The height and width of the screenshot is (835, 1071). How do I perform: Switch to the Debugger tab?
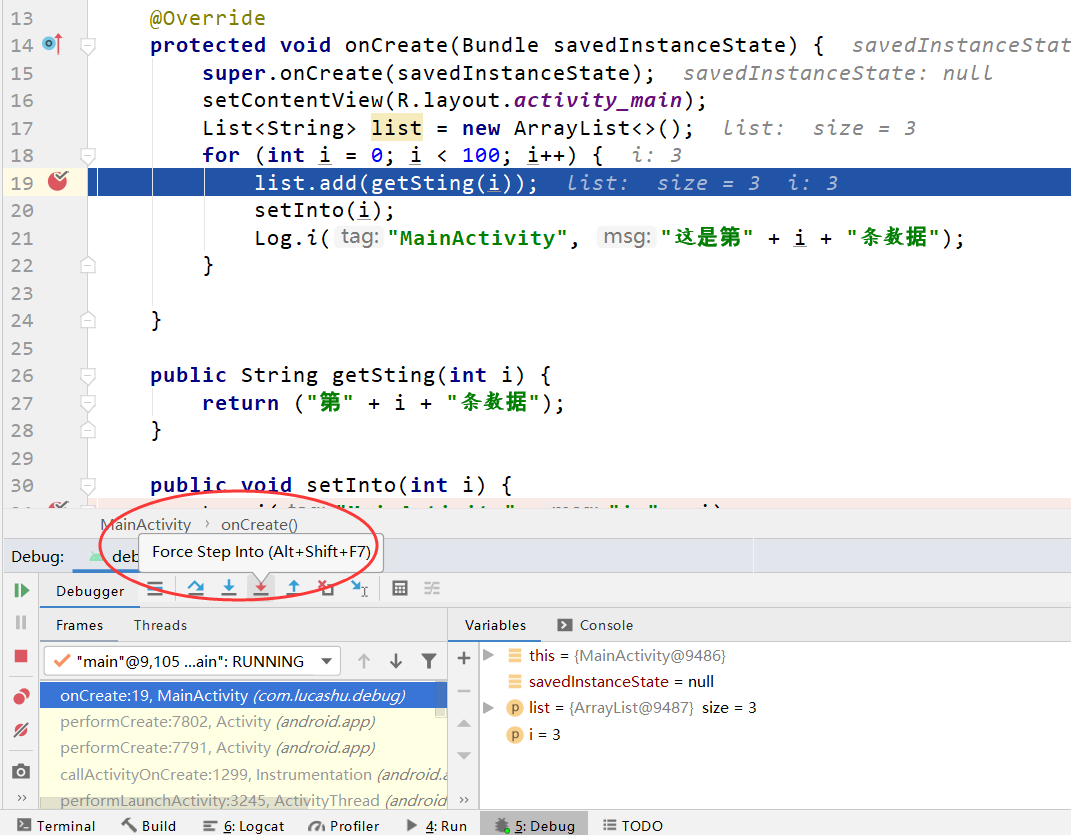click(x=89, y=591)
